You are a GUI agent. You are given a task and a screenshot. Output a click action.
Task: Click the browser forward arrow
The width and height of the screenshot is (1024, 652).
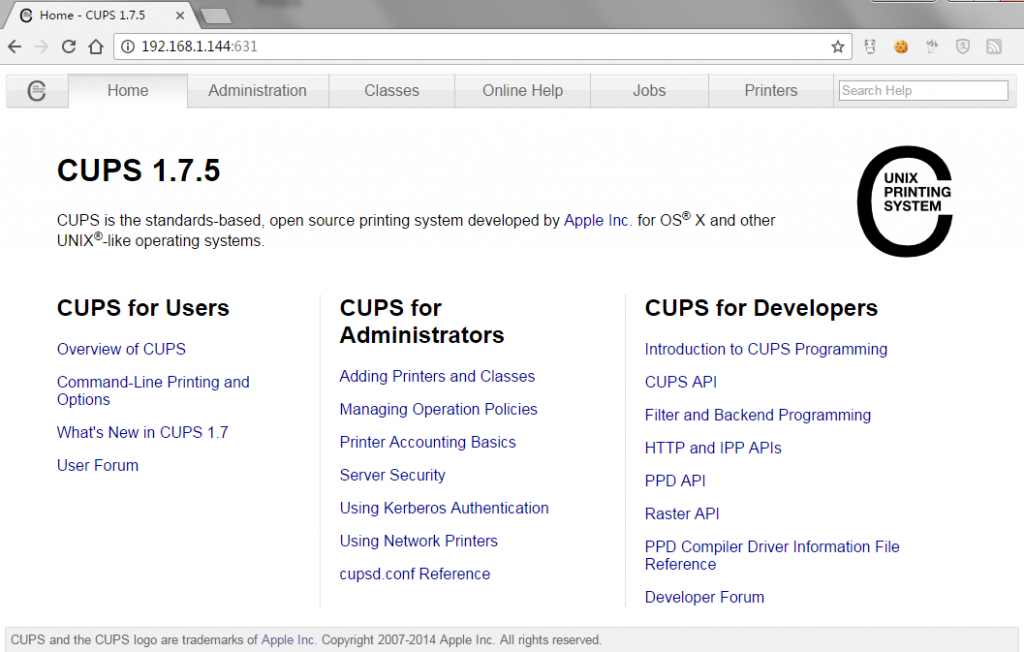(42, 46)
